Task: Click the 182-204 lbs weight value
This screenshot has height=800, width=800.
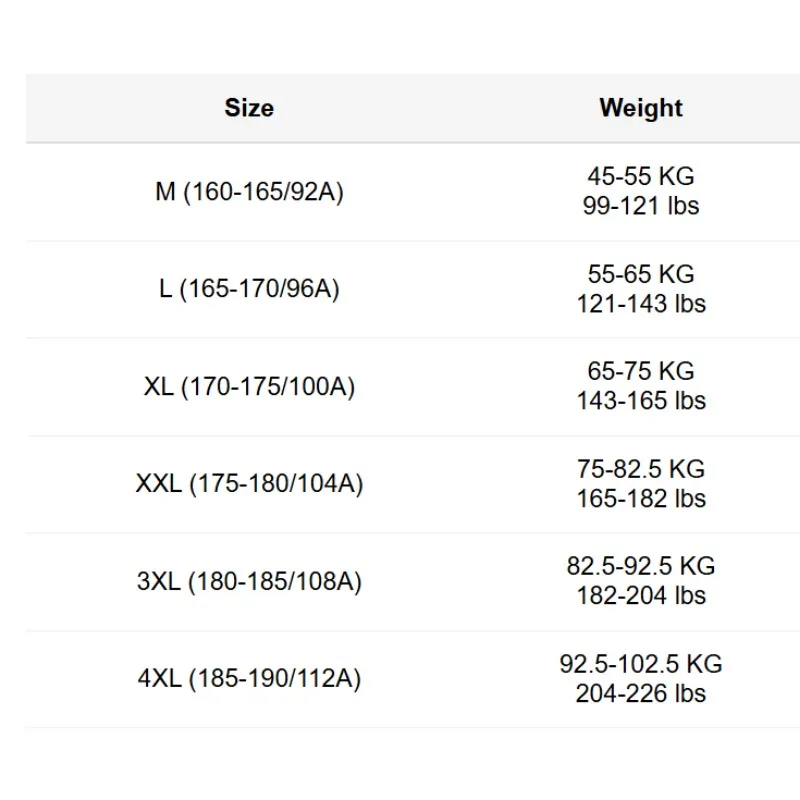Action: (x=641, y=595)
